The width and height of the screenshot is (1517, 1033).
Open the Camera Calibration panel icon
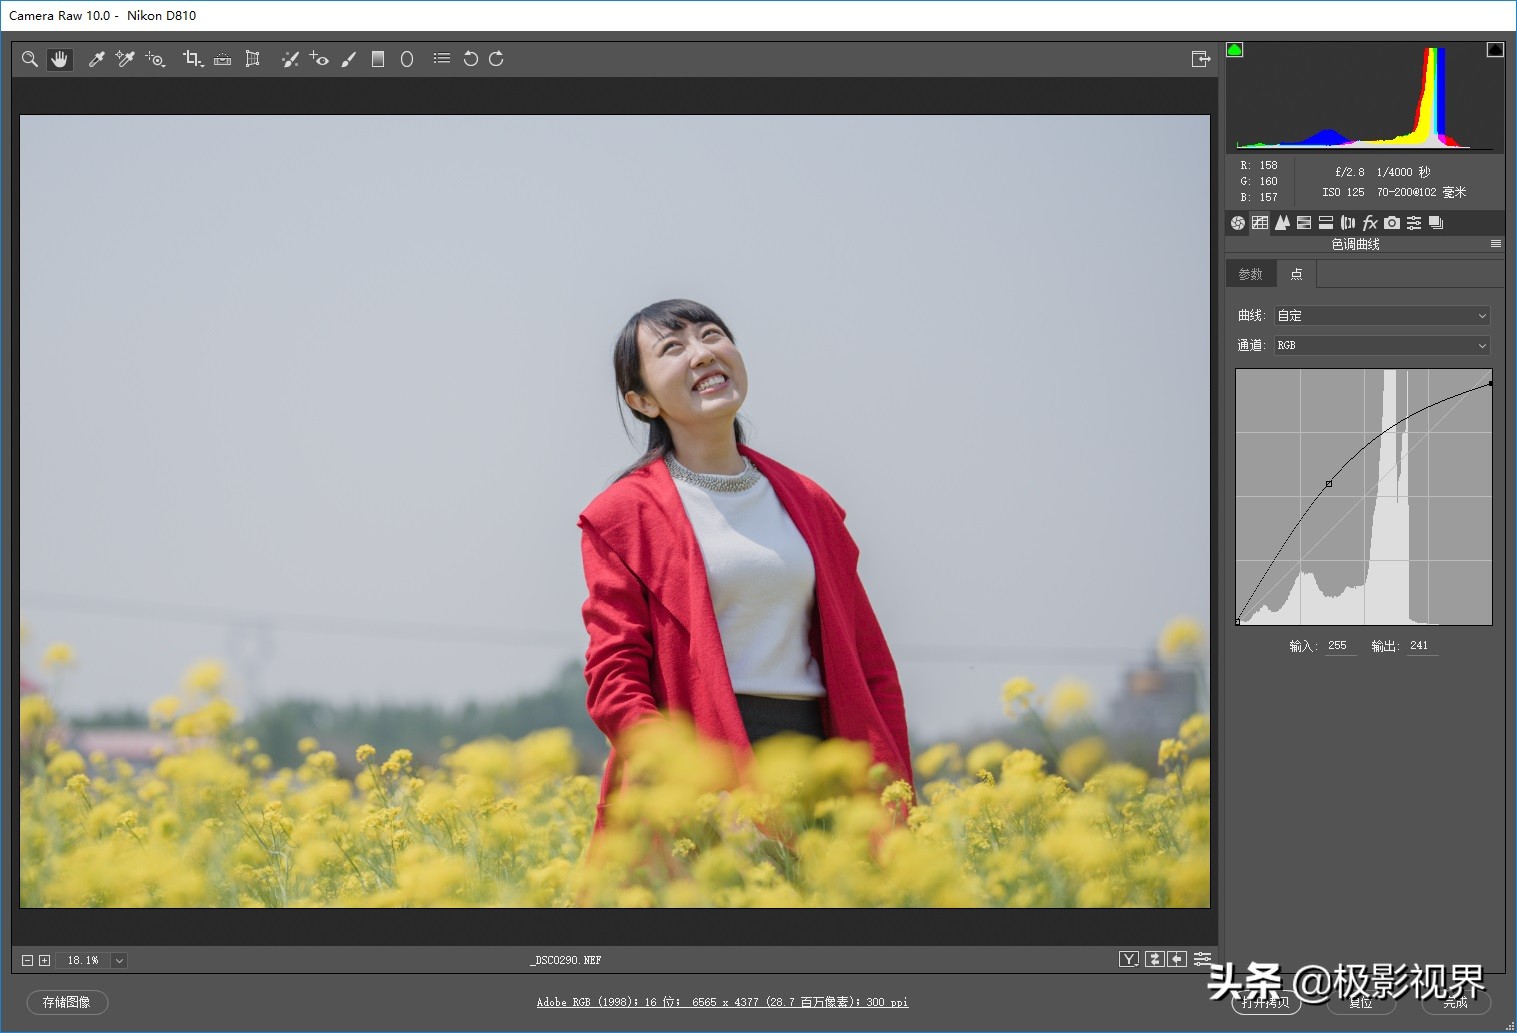pyautogui.click(x=1392, y=223)
